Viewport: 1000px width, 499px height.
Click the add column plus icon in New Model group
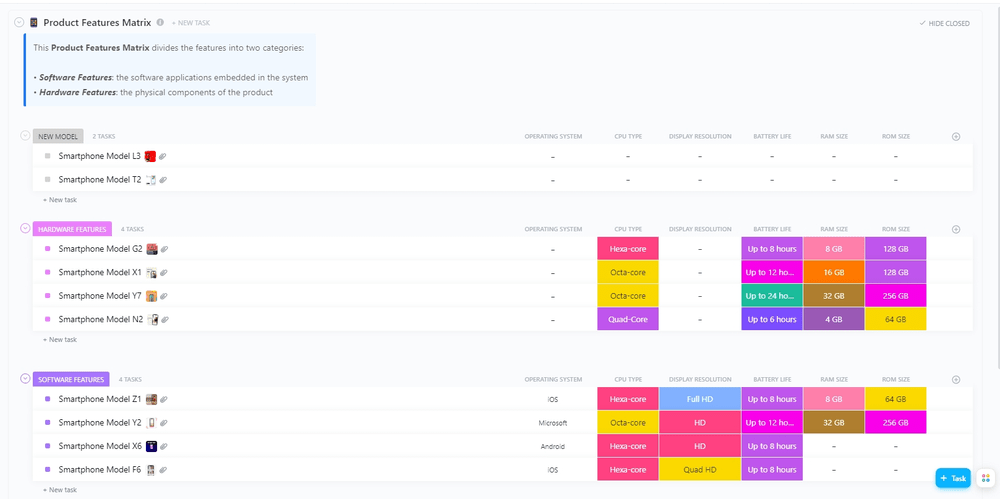955,136
